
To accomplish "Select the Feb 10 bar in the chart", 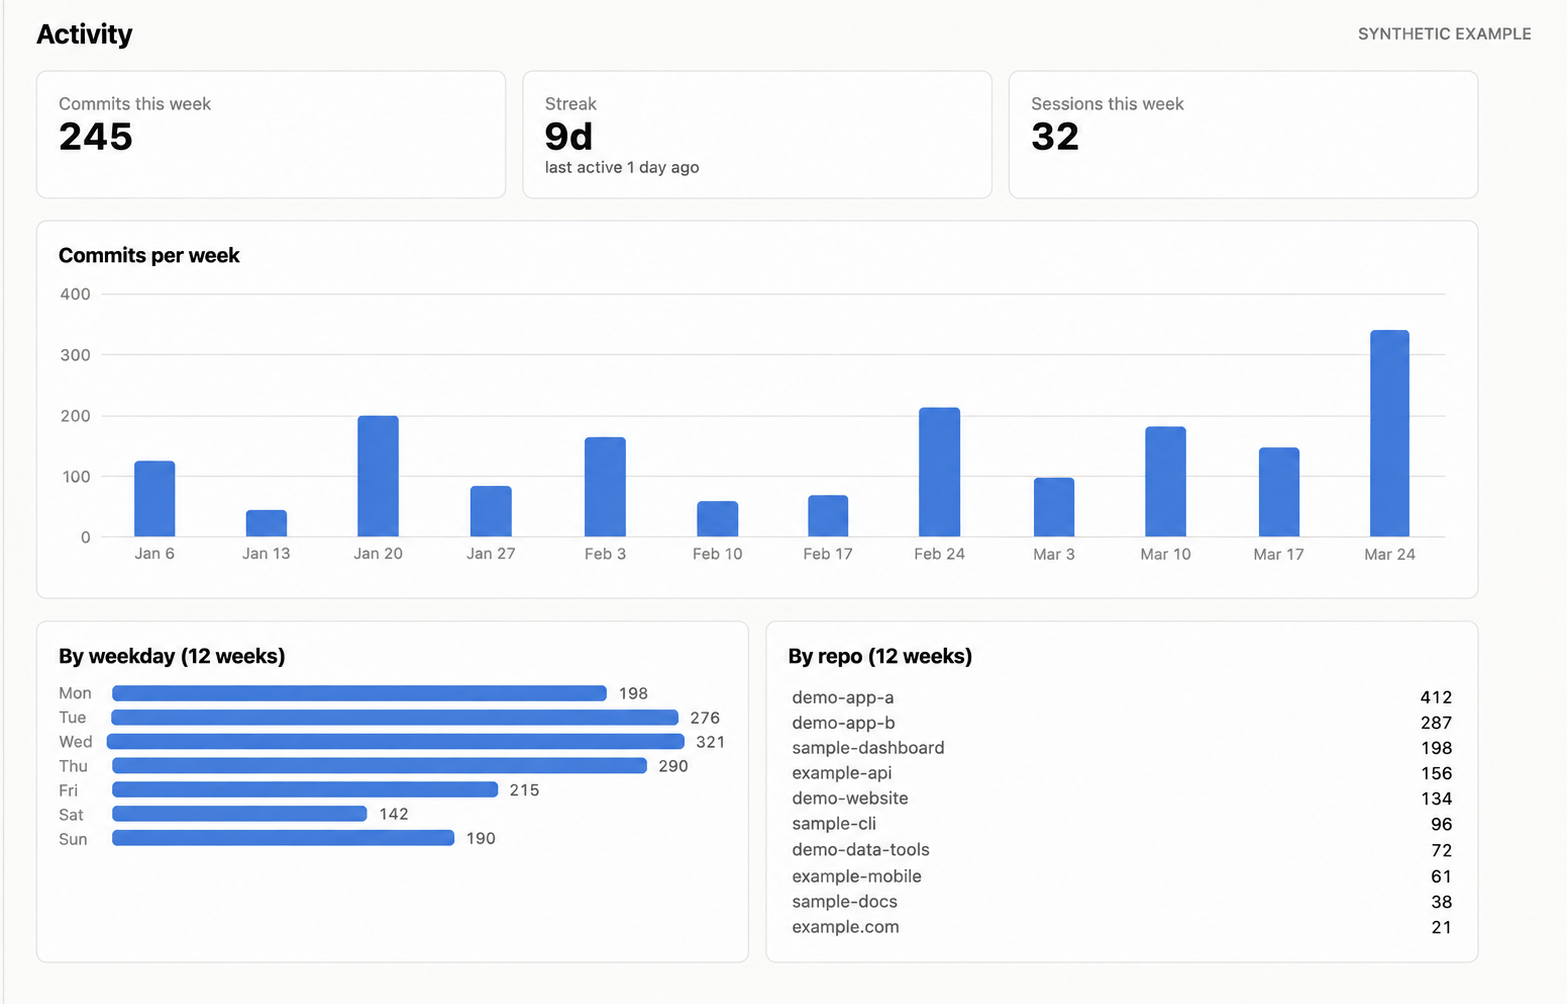I will pyautogui.click(x=717, y=519).
